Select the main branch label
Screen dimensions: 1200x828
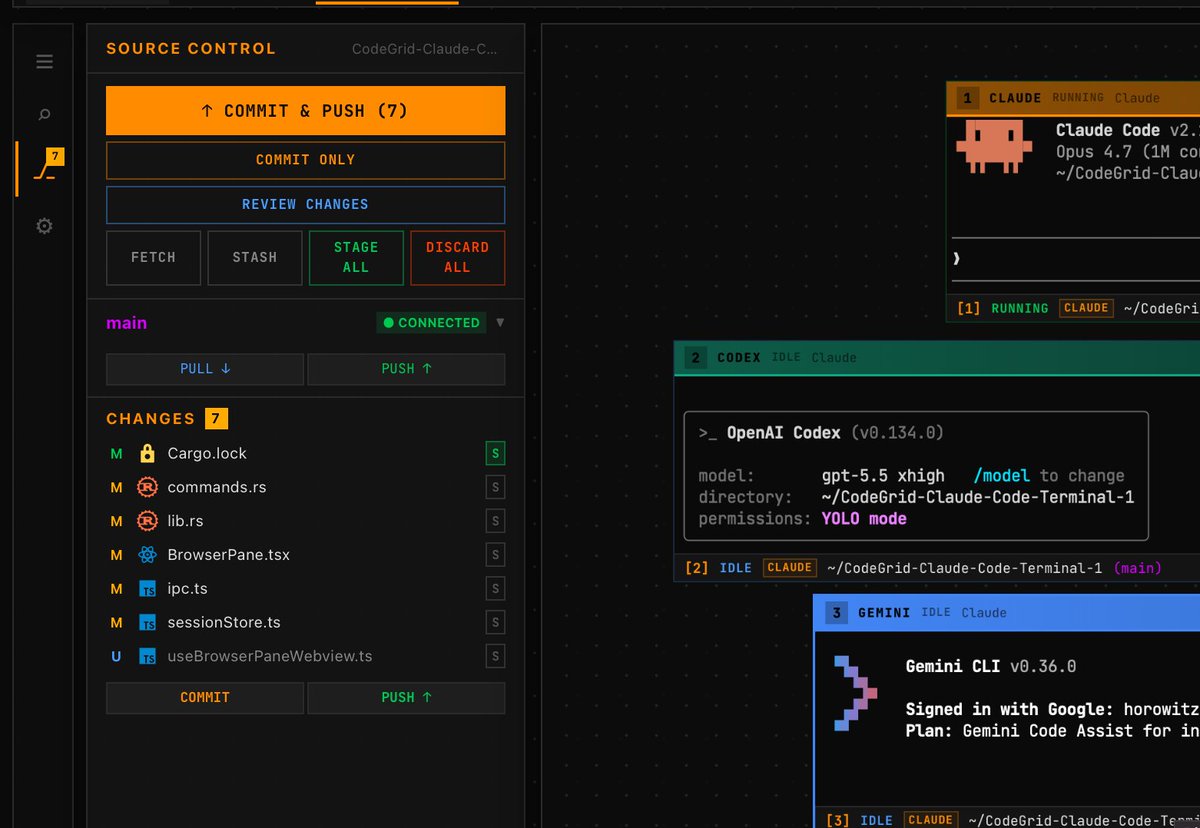[127, 323]
